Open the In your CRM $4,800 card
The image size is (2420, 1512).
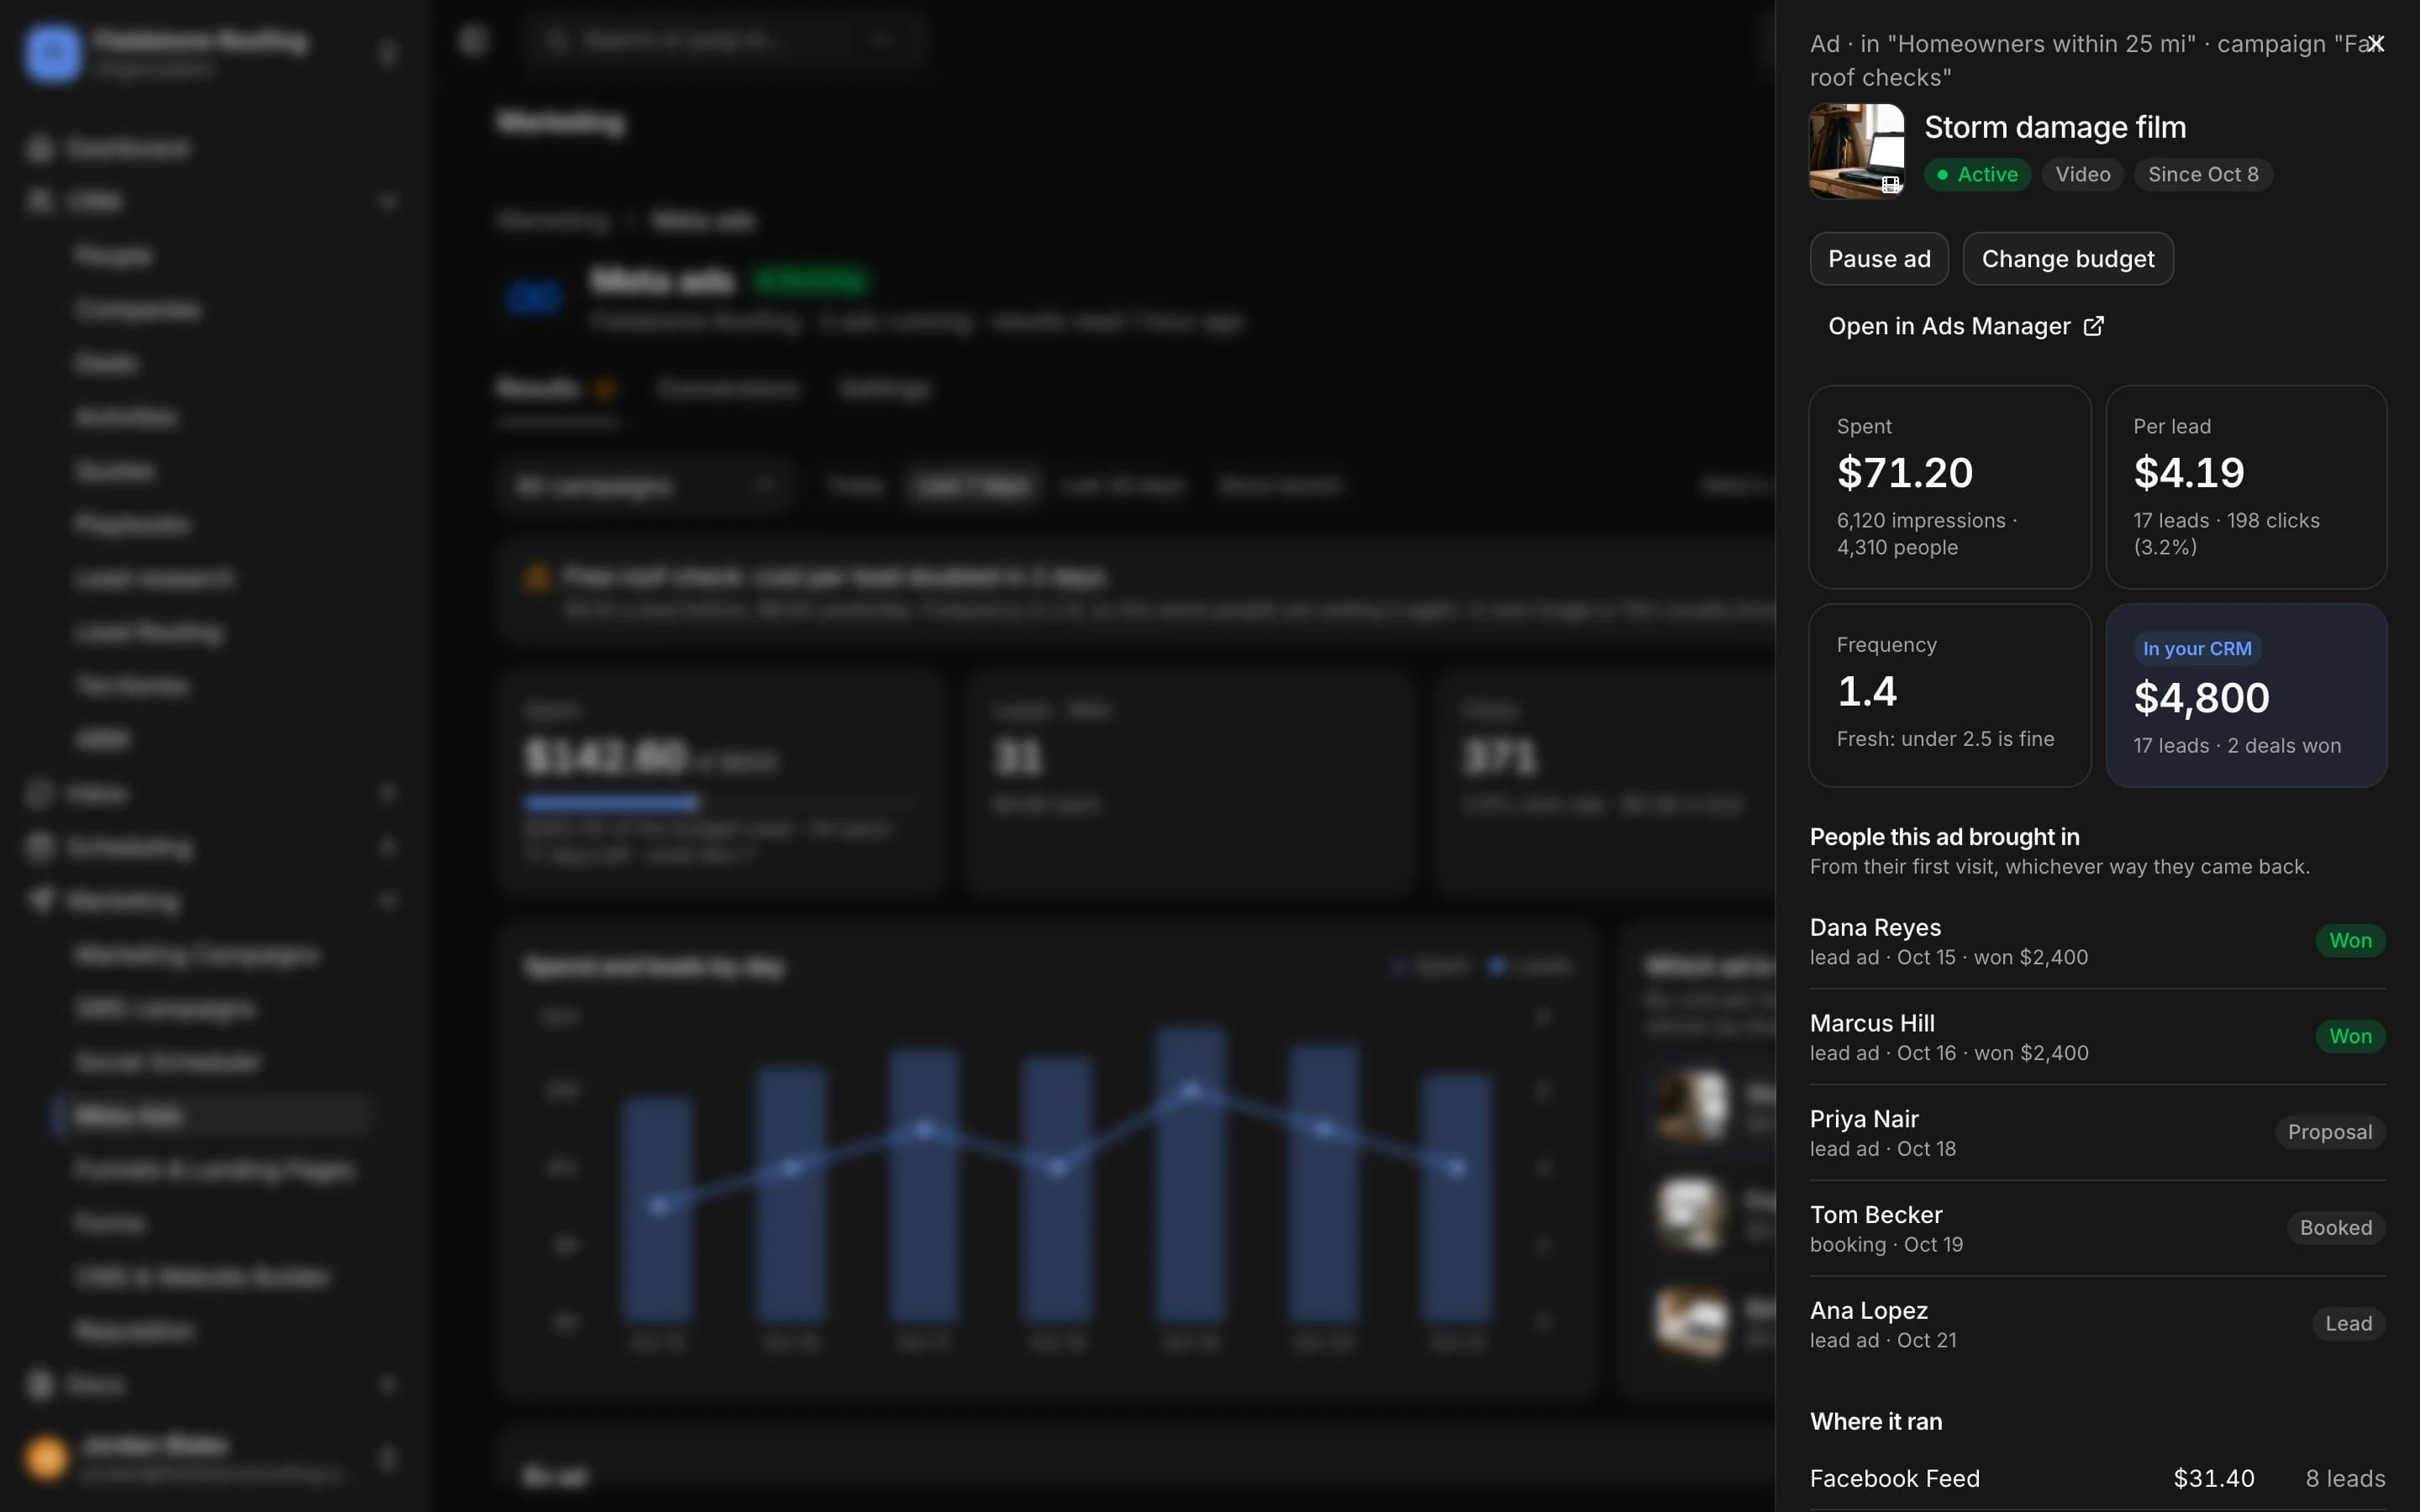[2245, 695]
